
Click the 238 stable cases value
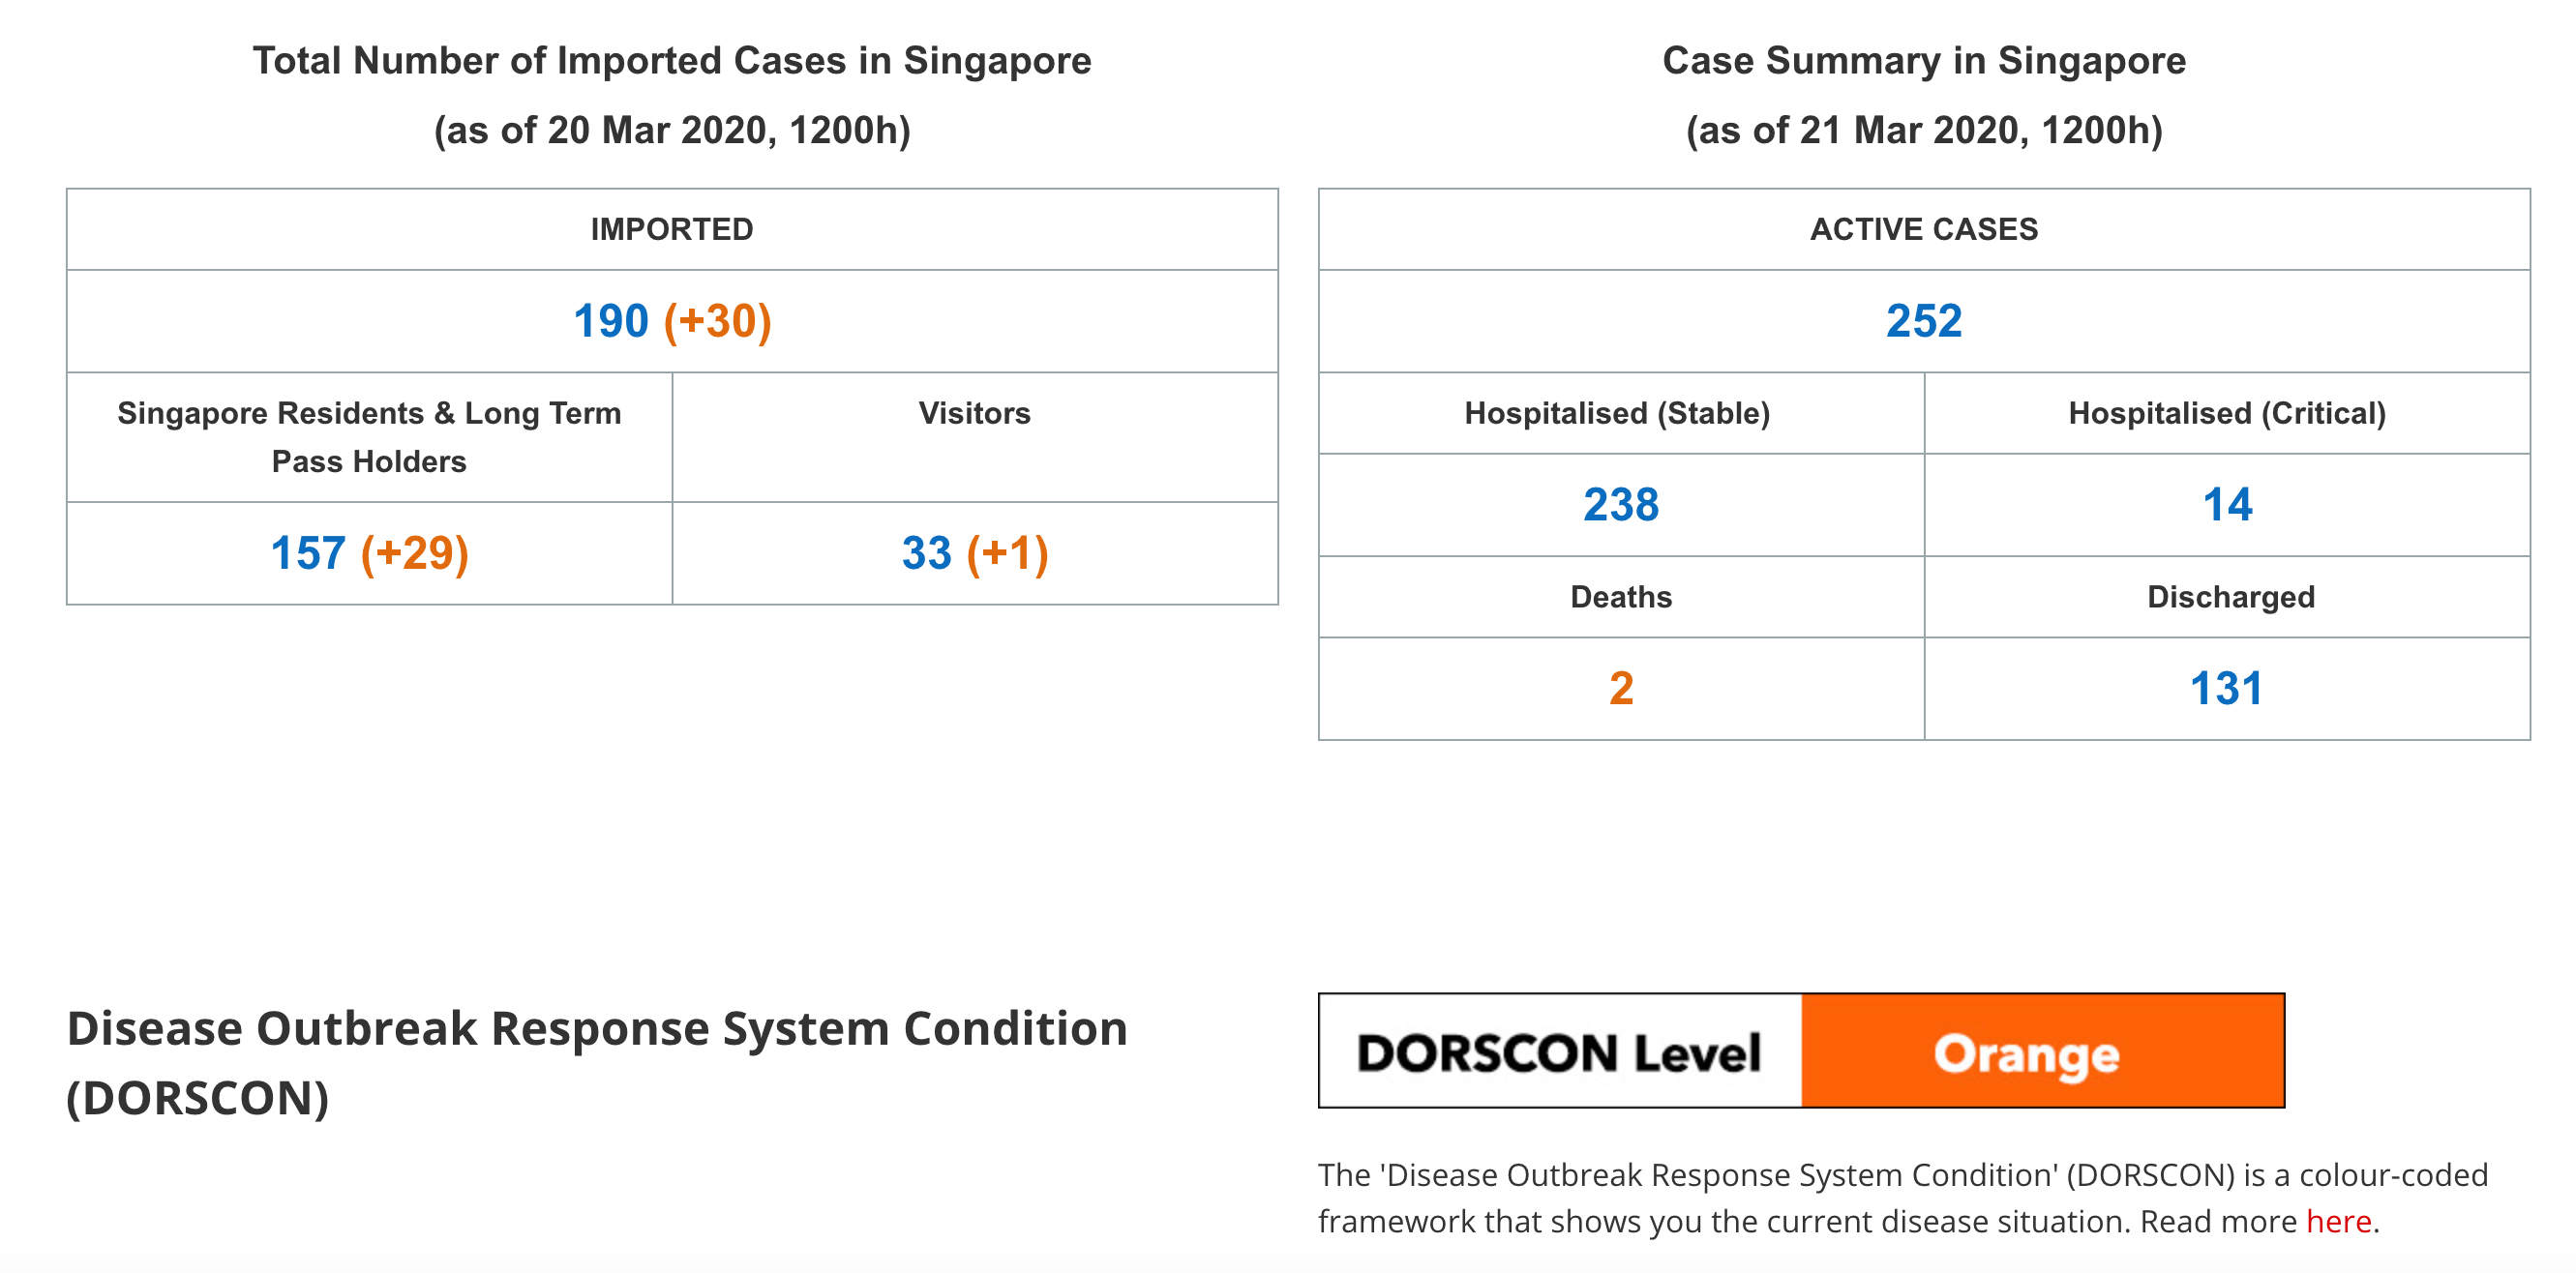point(1620,504)
